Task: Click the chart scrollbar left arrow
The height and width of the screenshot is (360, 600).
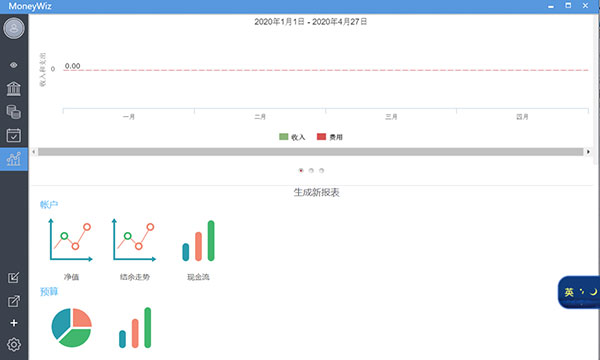Action: [x=34, y=152]
